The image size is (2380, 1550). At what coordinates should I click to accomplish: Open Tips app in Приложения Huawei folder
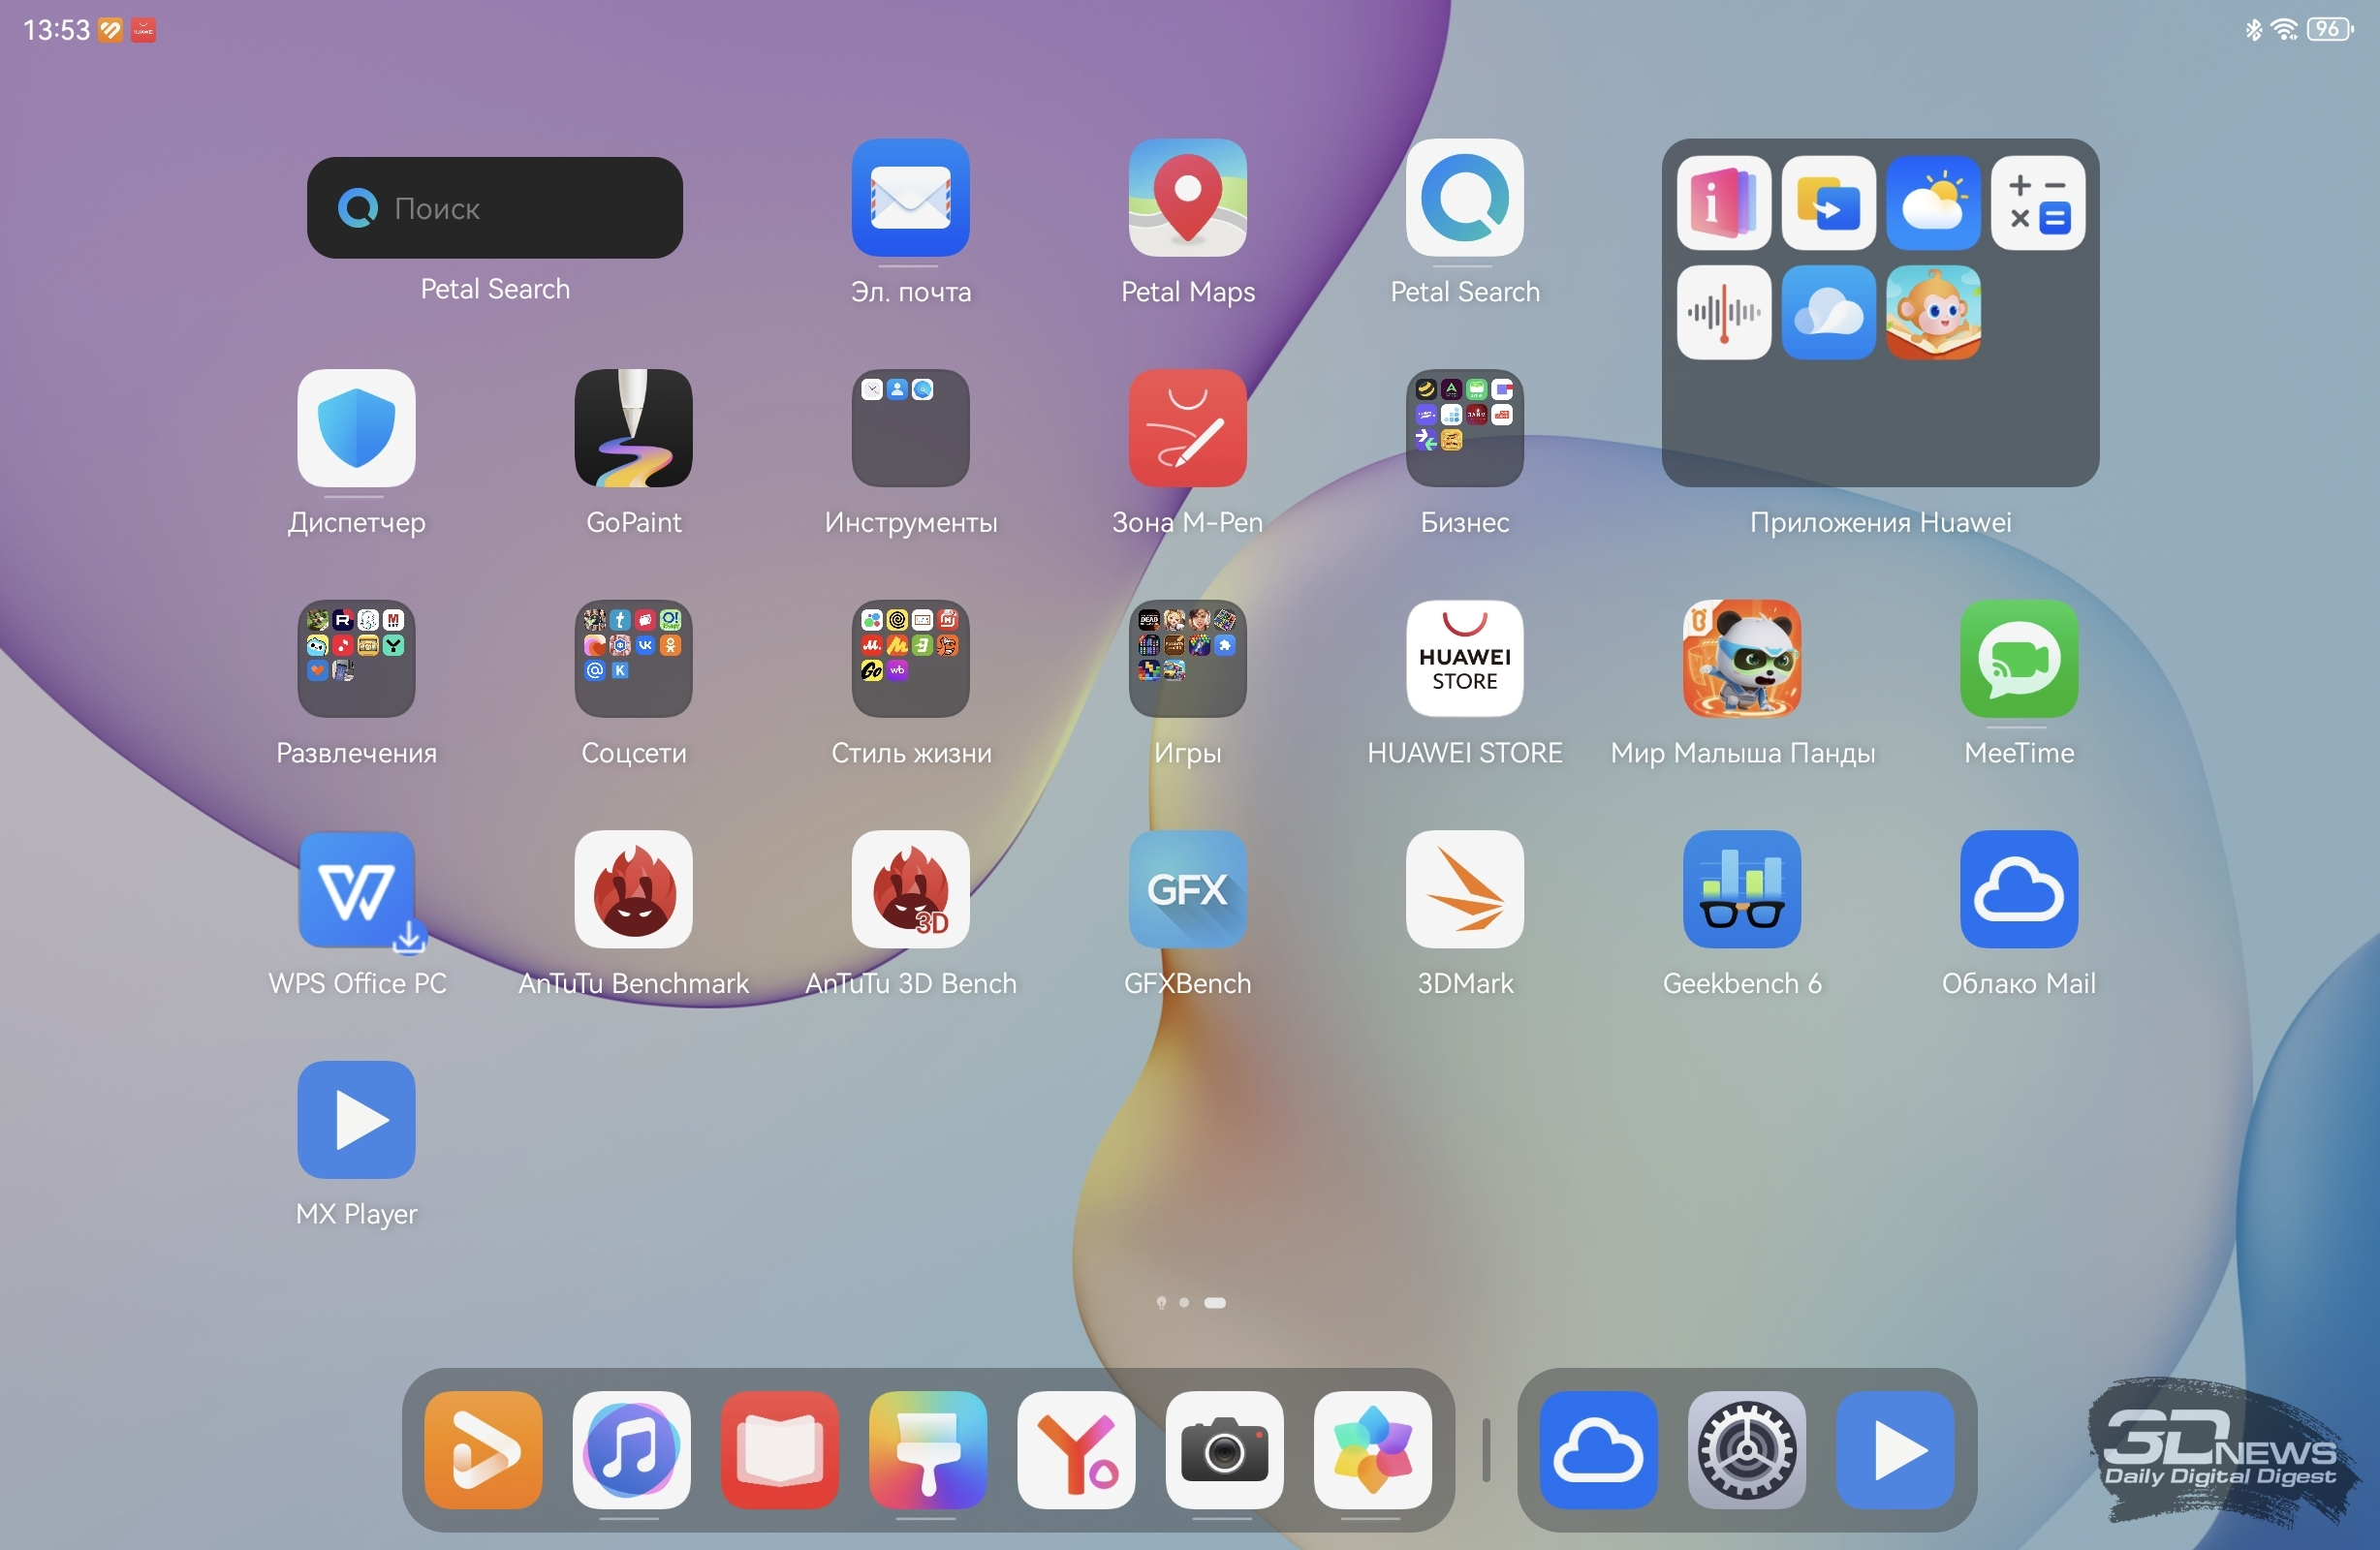pyautogui.click(x=1723, y=203)
